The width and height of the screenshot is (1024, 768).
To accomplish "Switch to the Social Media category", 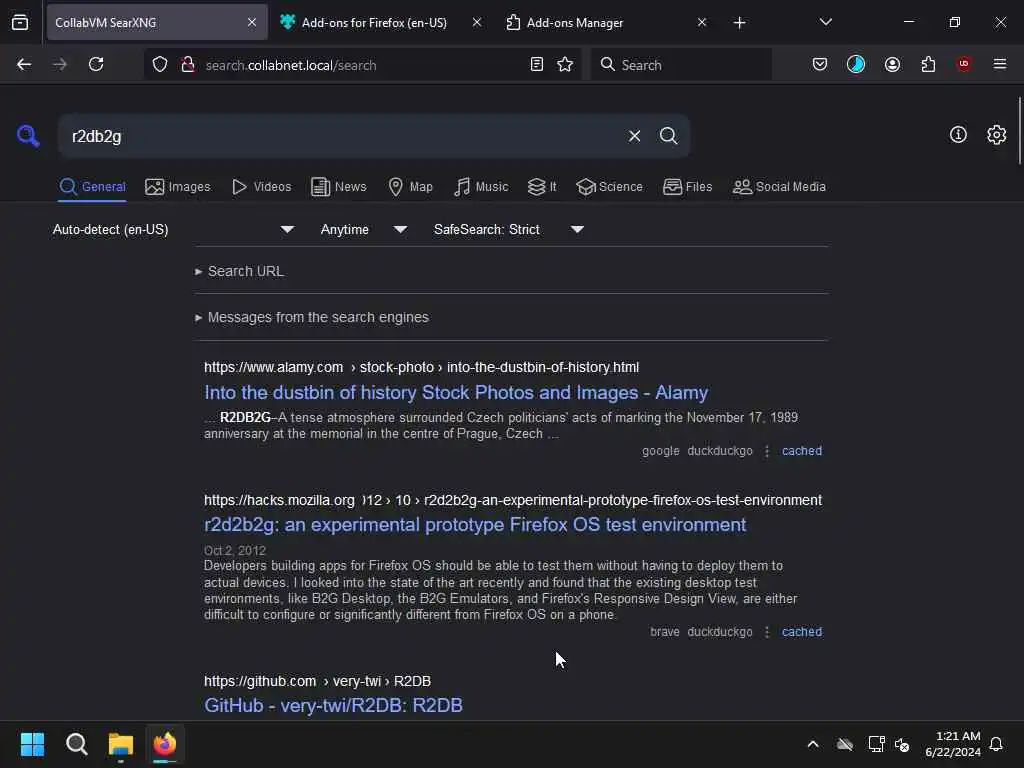I will (779, 187).
